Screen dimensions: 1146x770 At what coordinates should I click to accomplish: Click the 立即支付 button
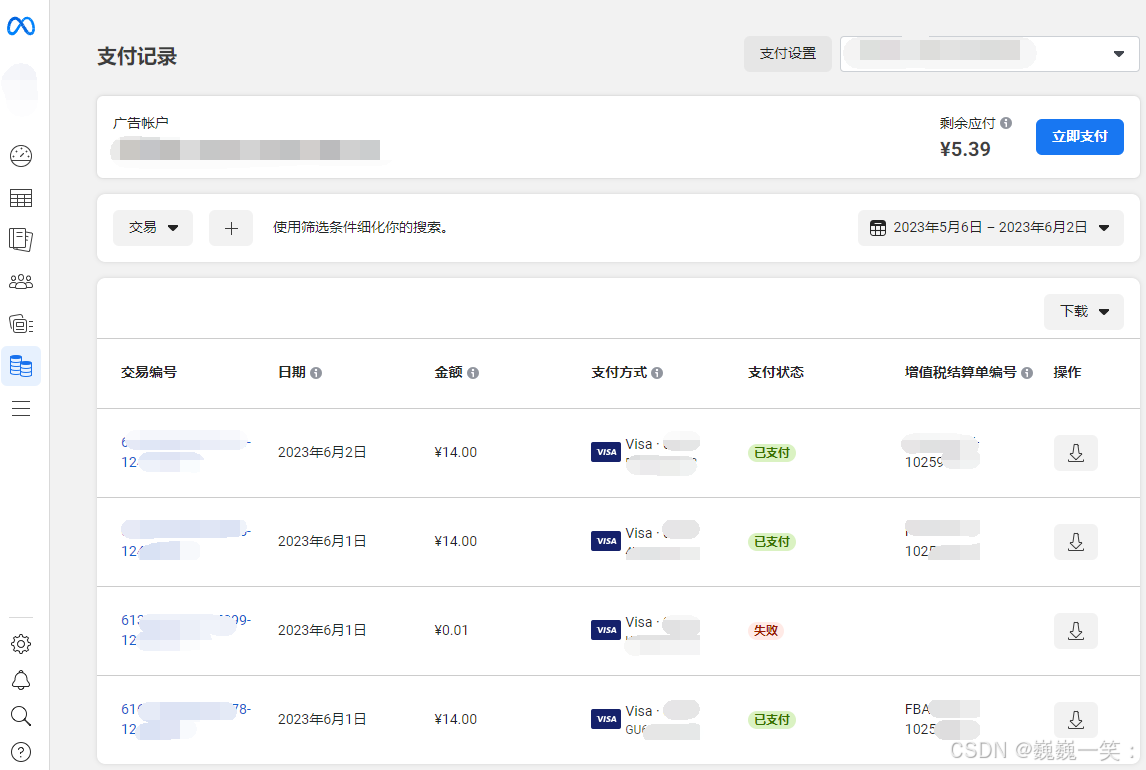click(1079, 137)
